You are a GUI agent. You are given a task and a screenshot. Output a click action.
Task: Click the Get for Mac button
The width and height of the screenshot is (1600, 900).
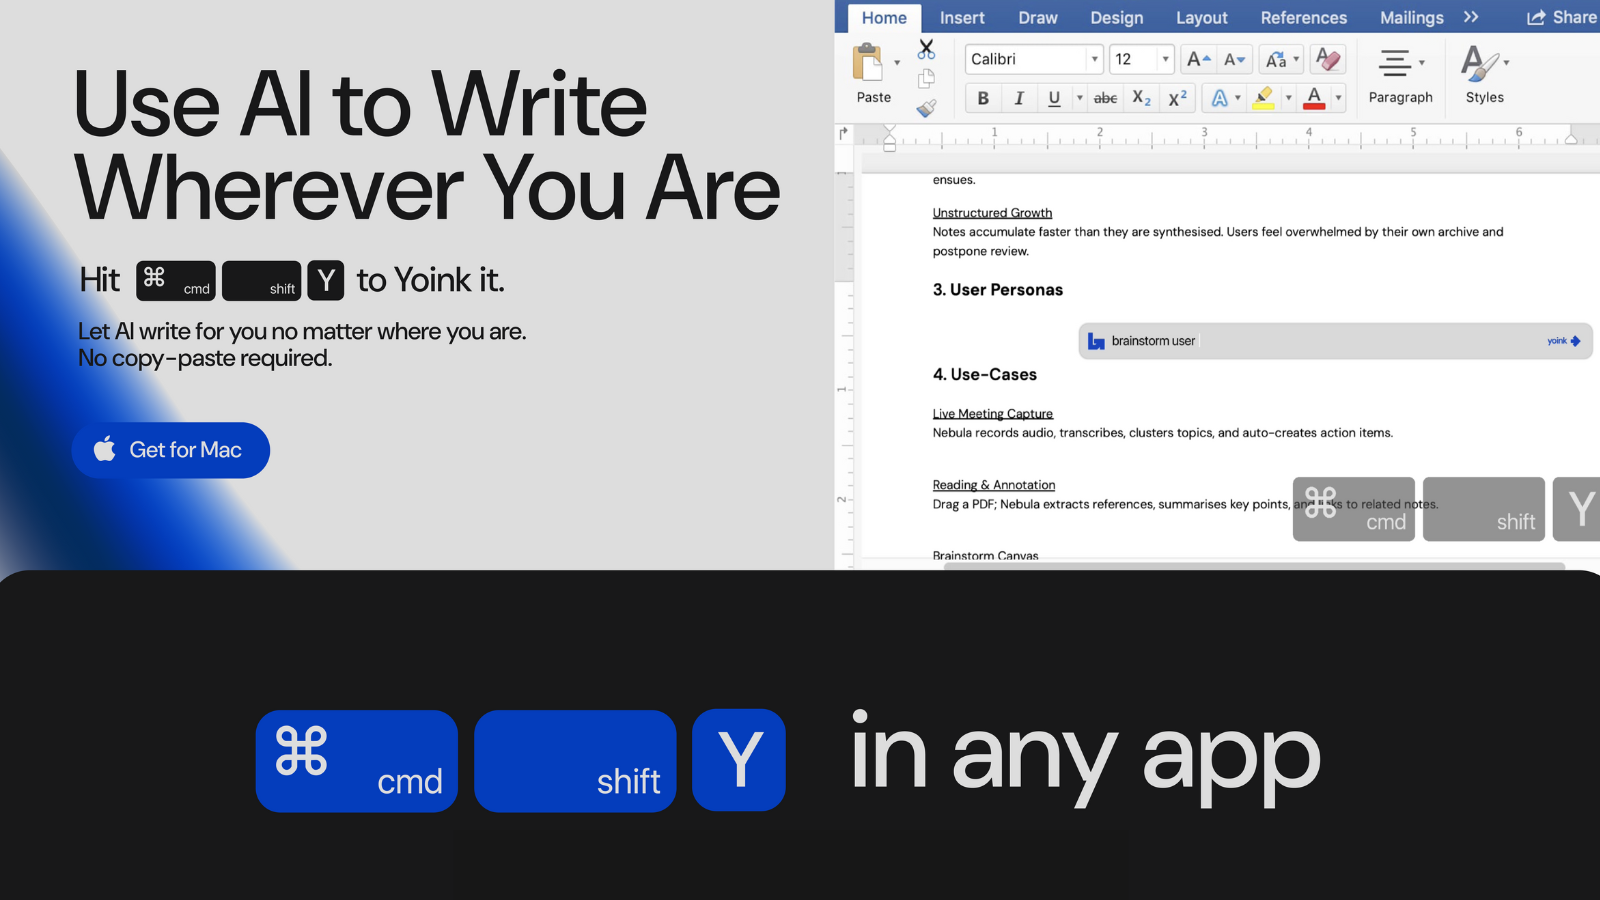click(170, 450)
